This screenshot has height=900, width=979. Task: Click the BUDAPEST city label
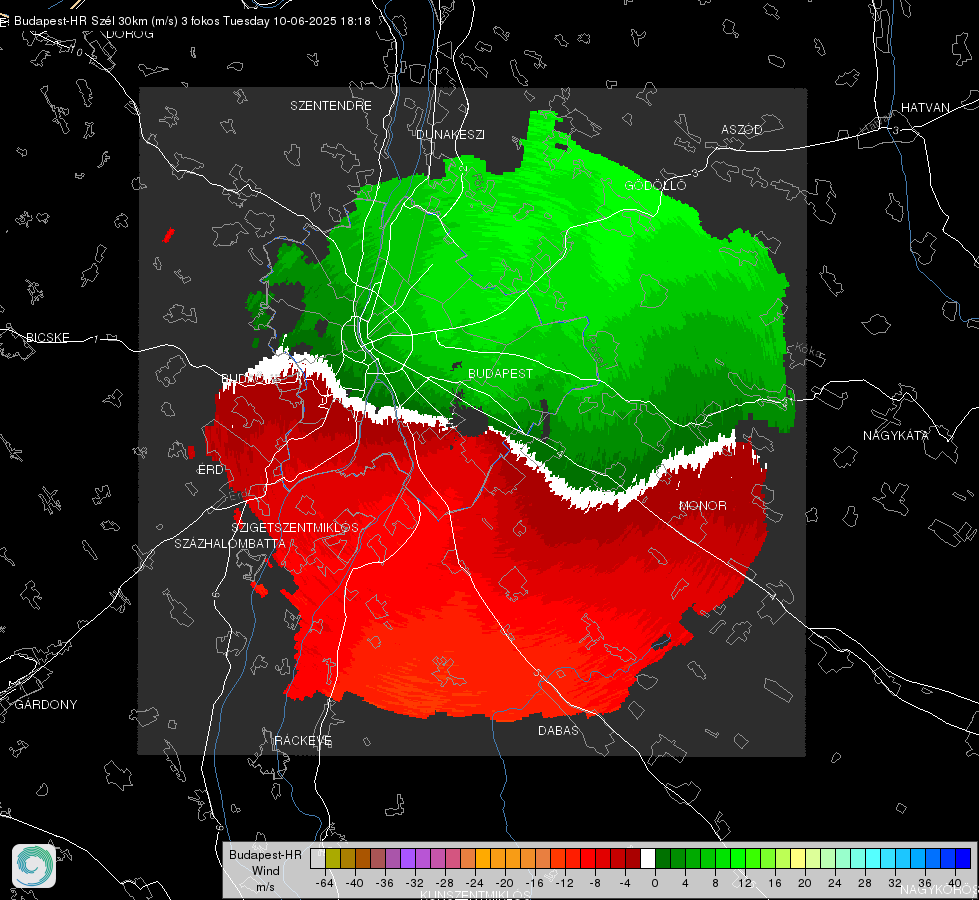500,373
